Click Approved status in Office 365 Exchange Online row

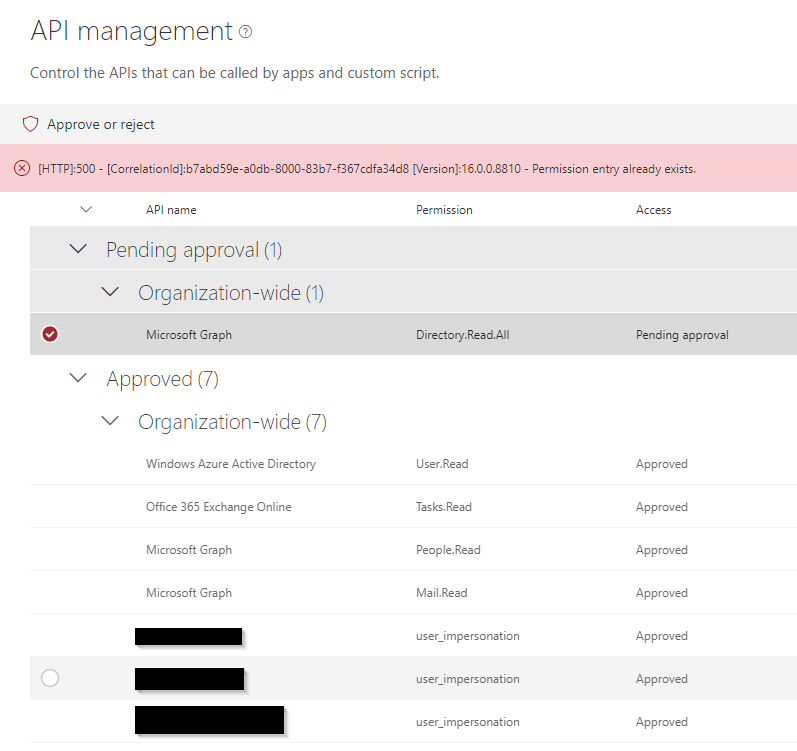(662, 507)
